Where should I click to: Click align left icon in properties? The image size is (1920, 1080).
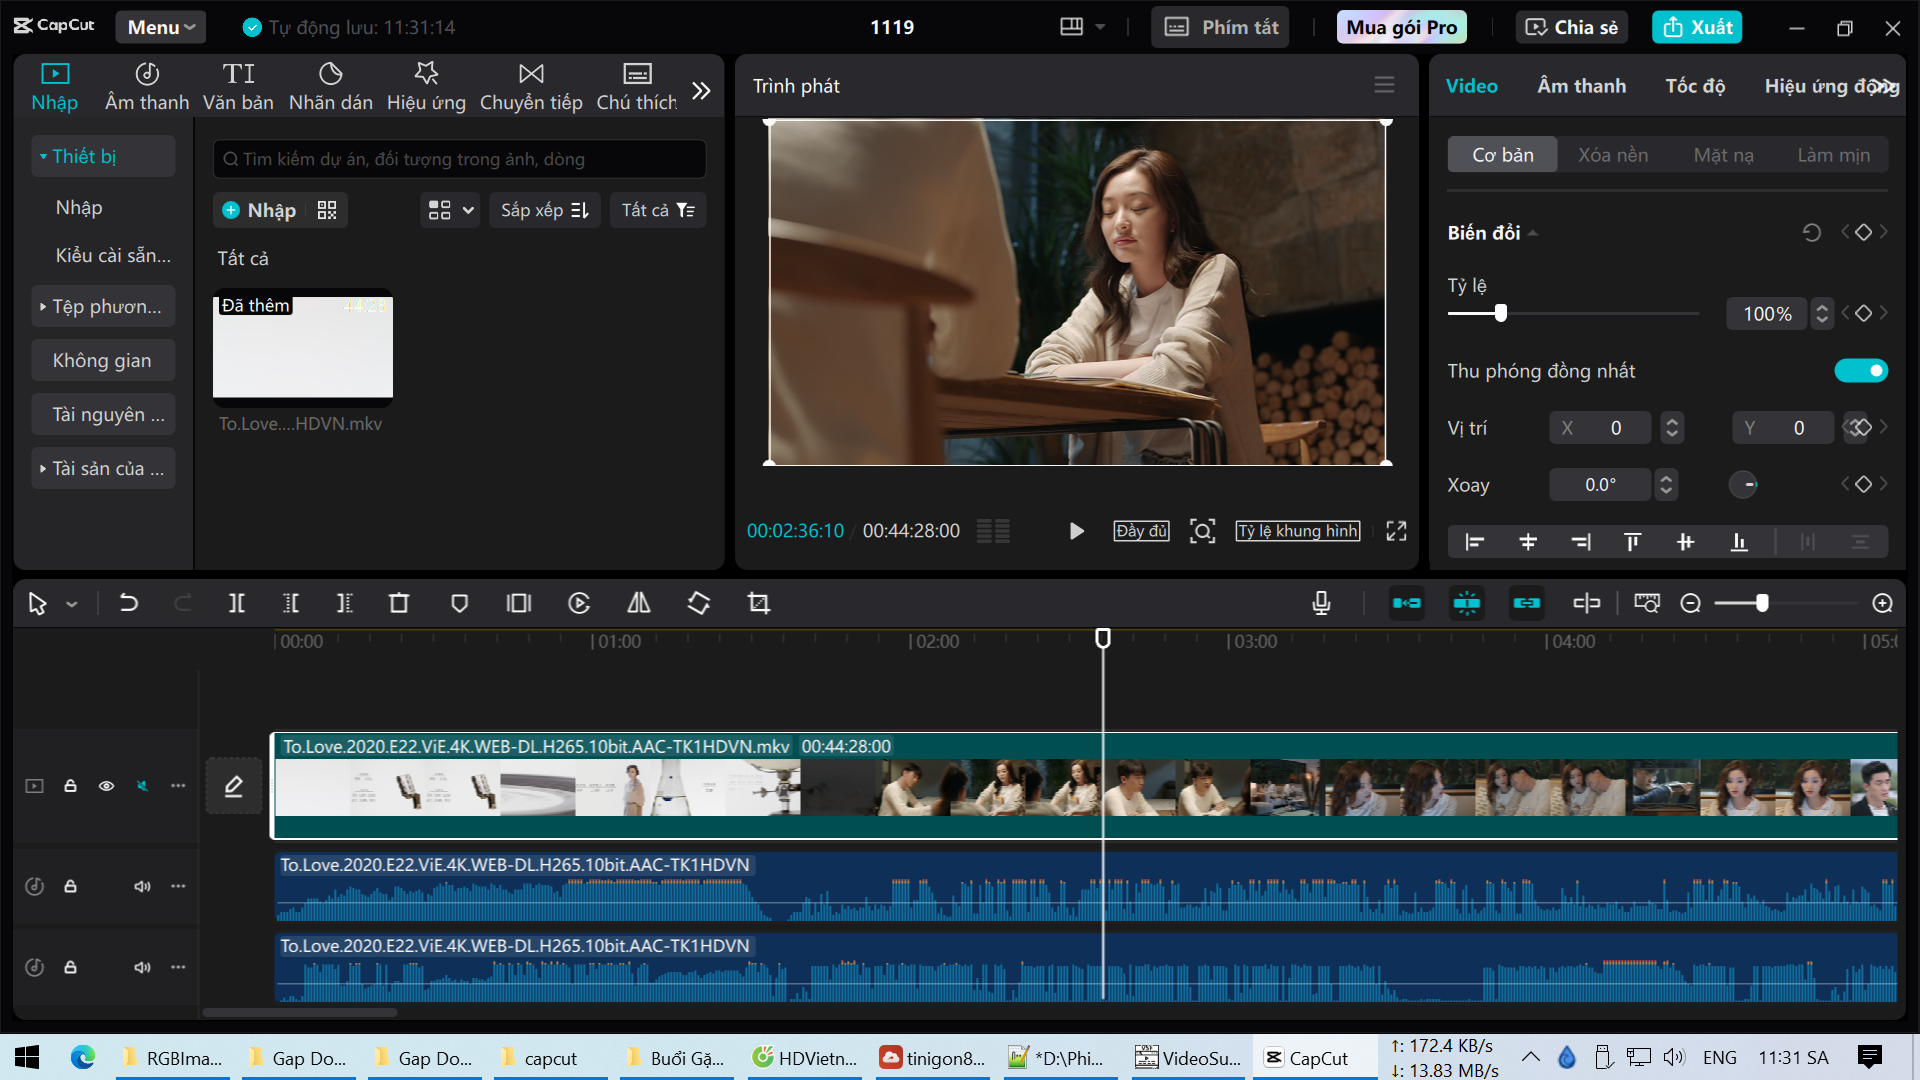click(1474, 542)
